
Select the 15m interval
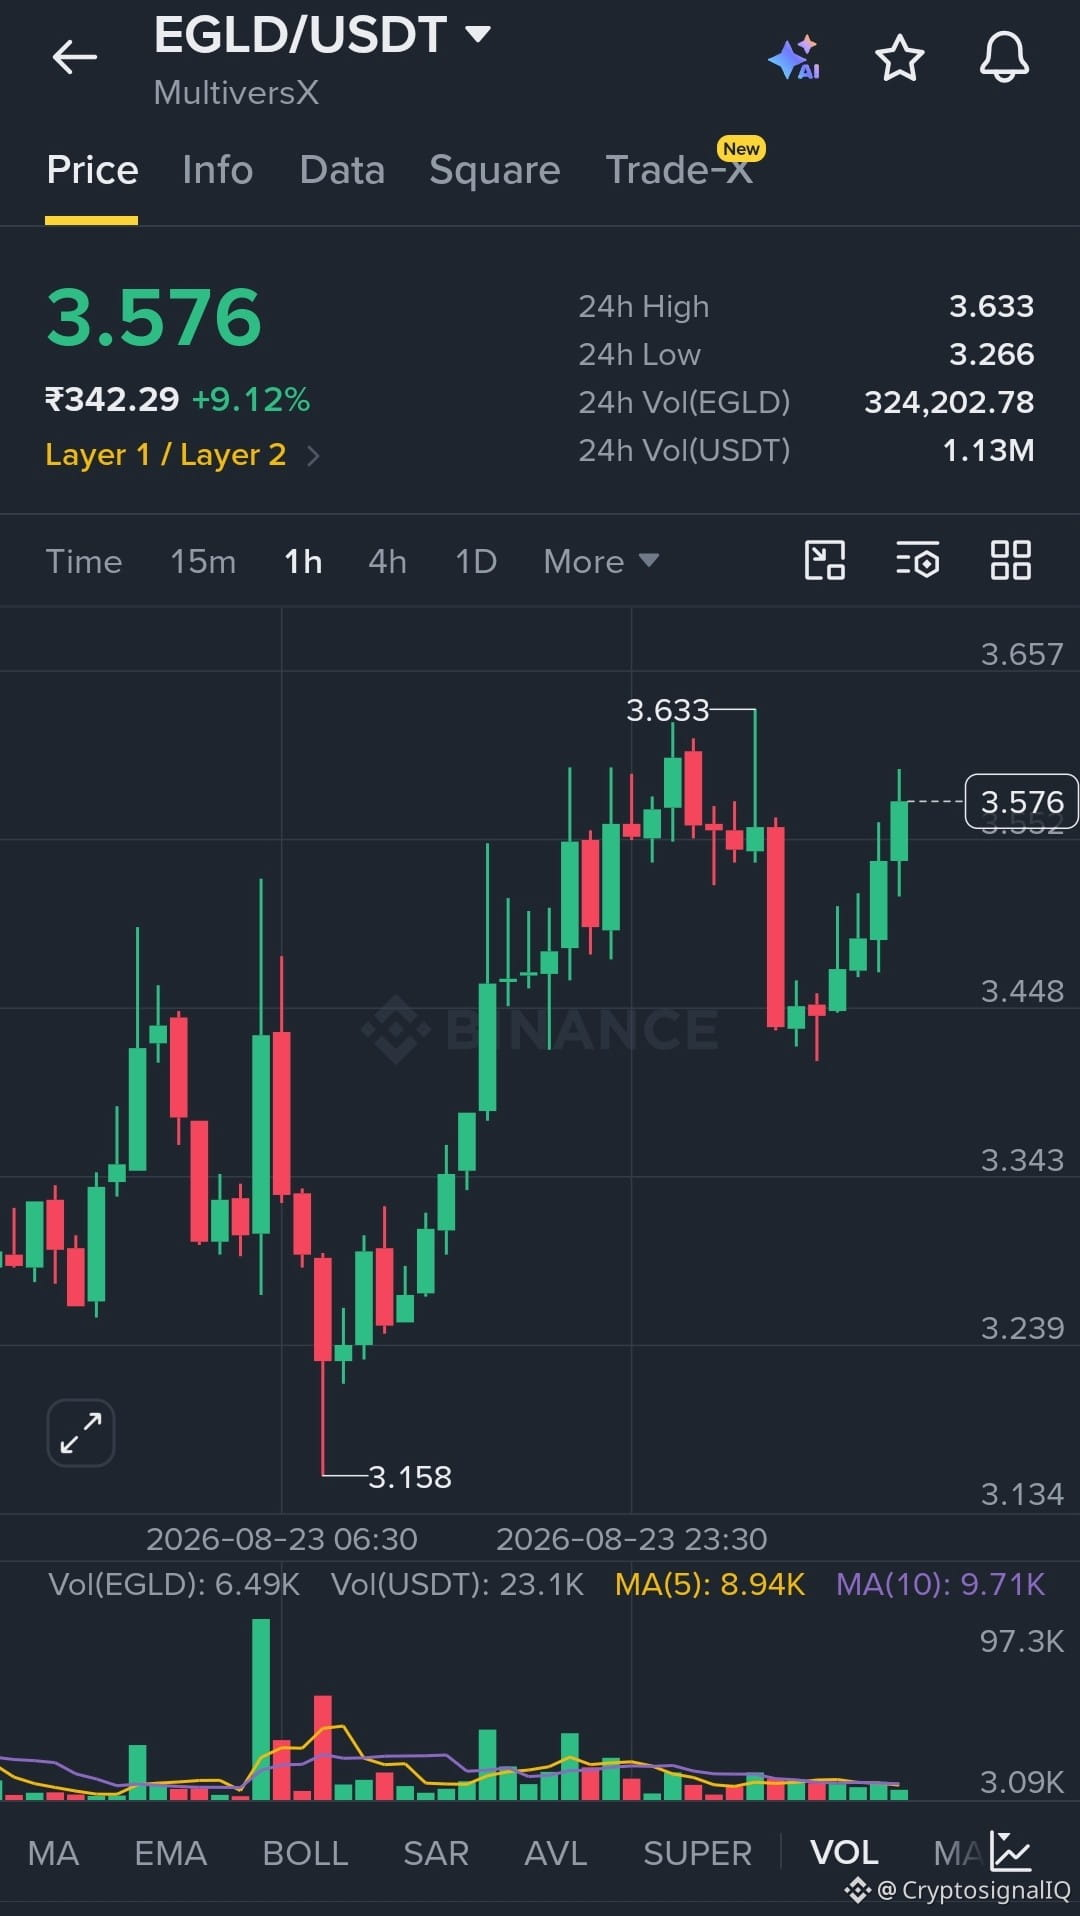click(203, 561)
